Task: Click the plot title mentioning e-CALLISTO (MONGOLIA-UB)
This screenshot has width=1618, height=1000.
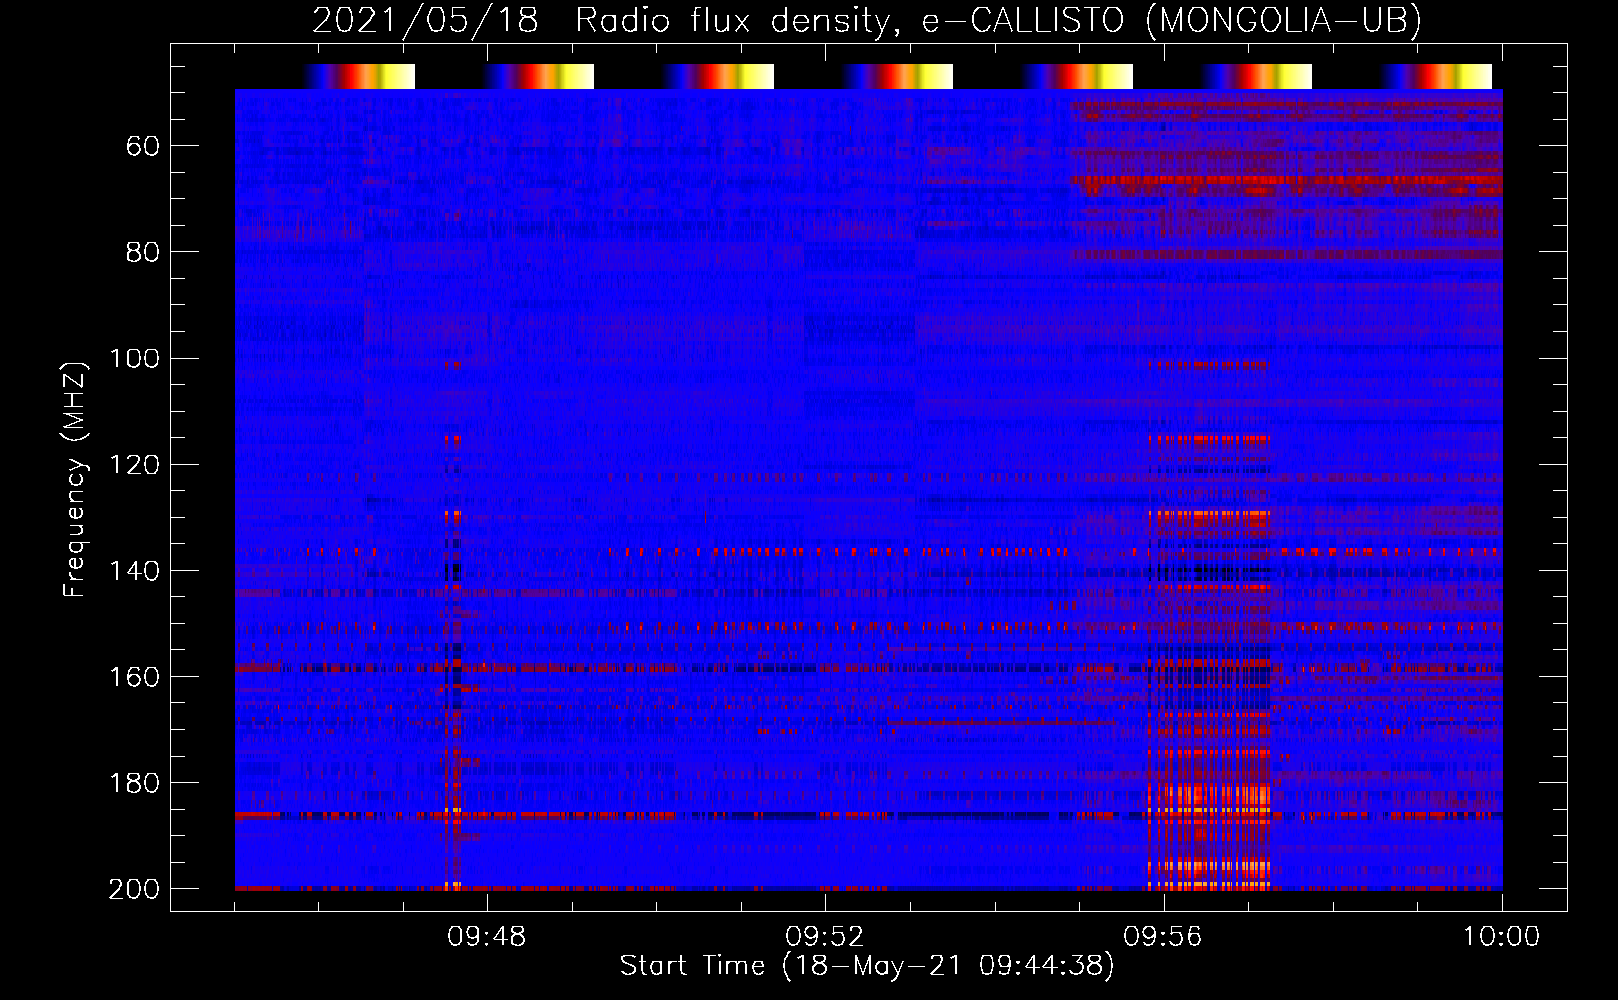Action: (867, 21)
